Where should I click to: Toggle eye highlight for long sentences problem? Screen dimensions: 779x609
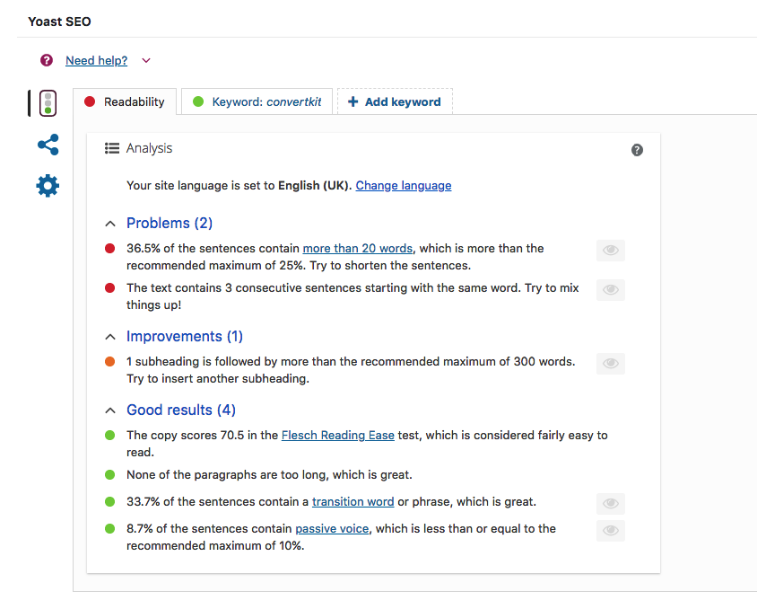tap(611, 250)
